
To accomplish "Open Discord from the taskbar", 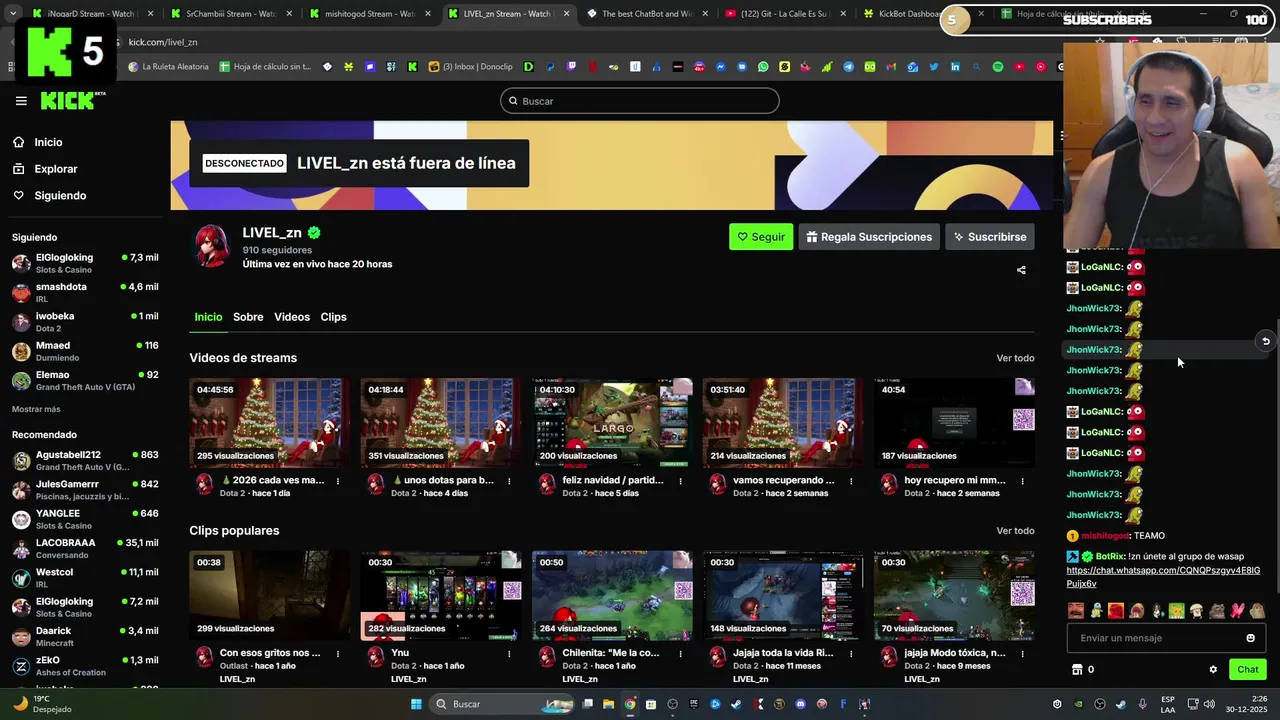I will coord(800,704).
